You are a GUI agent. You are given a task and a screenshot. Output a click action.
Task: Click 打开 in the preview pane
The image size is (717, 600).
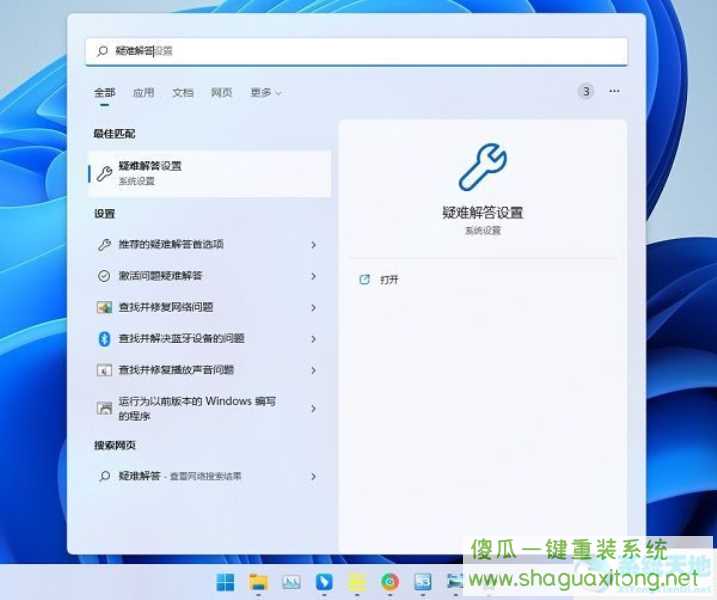(389, 280)
